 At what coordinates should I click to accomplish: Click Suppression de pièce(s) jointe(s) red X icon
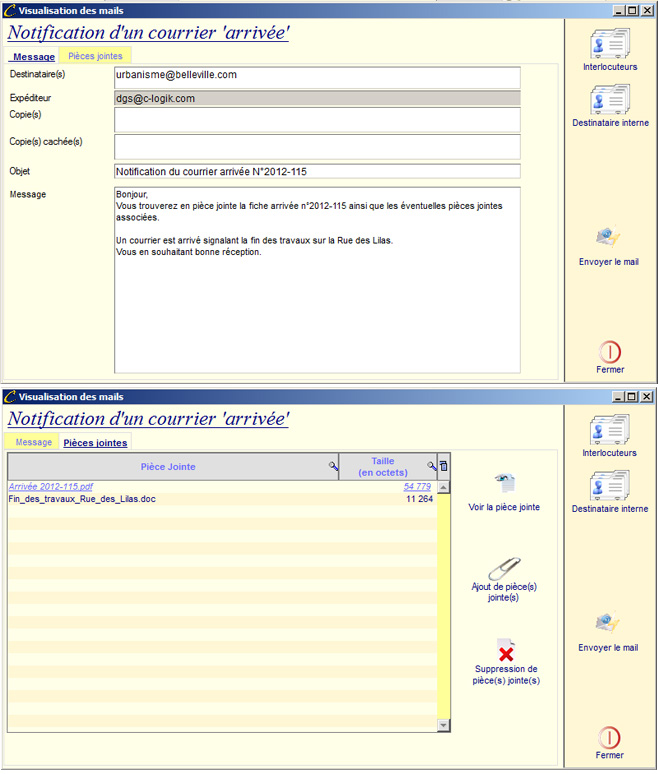coord(505,651)
